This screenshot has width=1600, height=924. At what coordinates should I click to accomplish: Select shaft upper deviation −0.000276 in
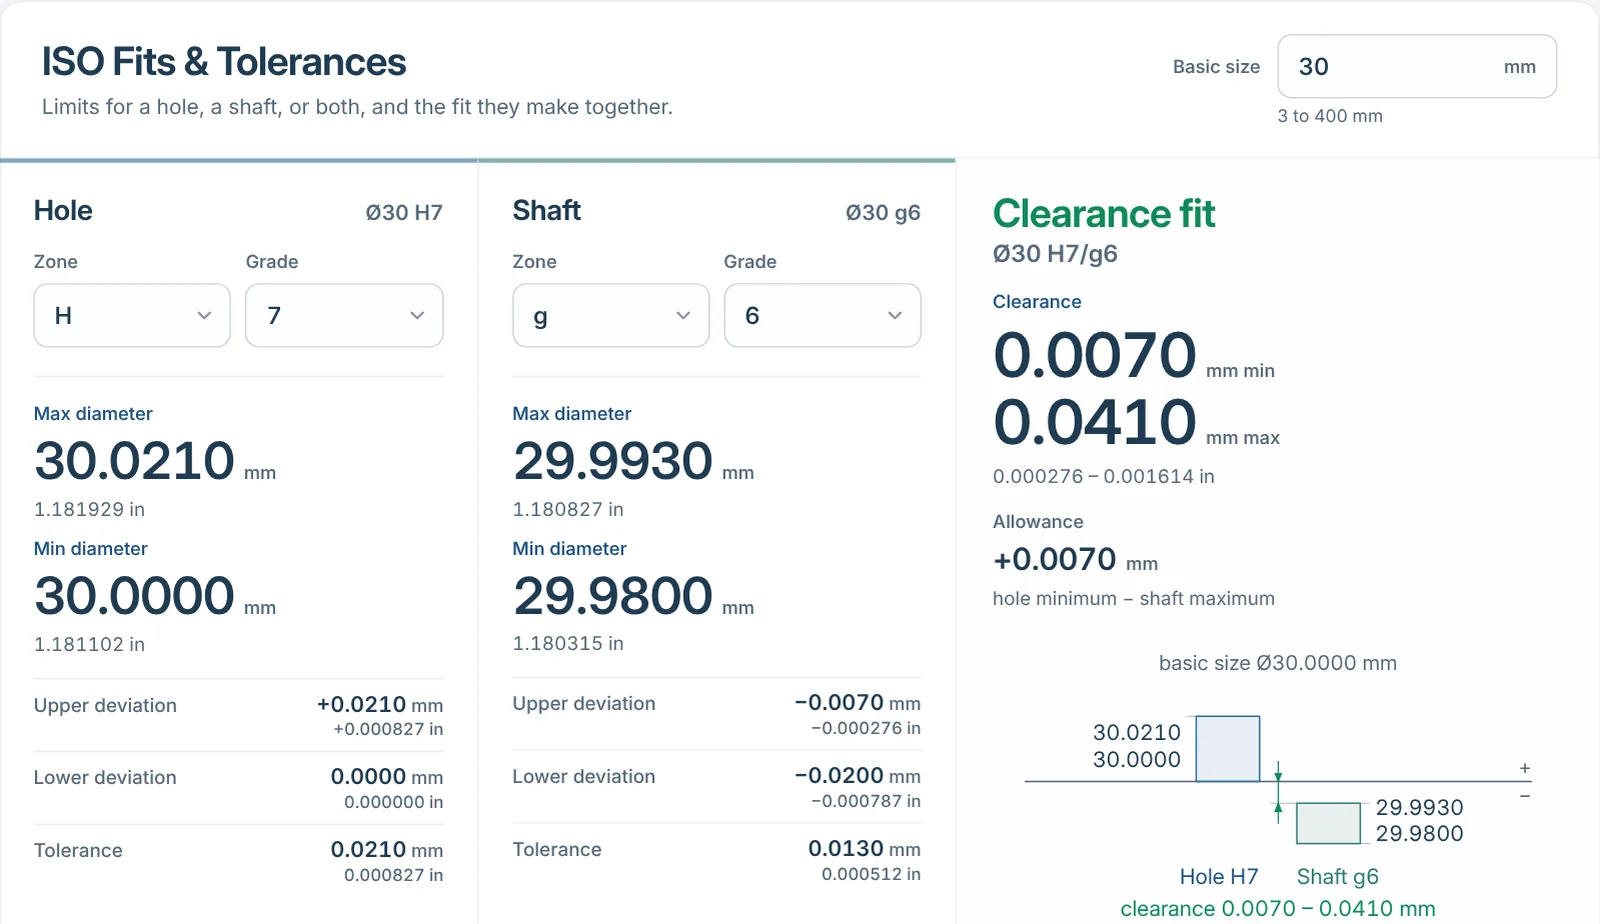tap(866, 728)
